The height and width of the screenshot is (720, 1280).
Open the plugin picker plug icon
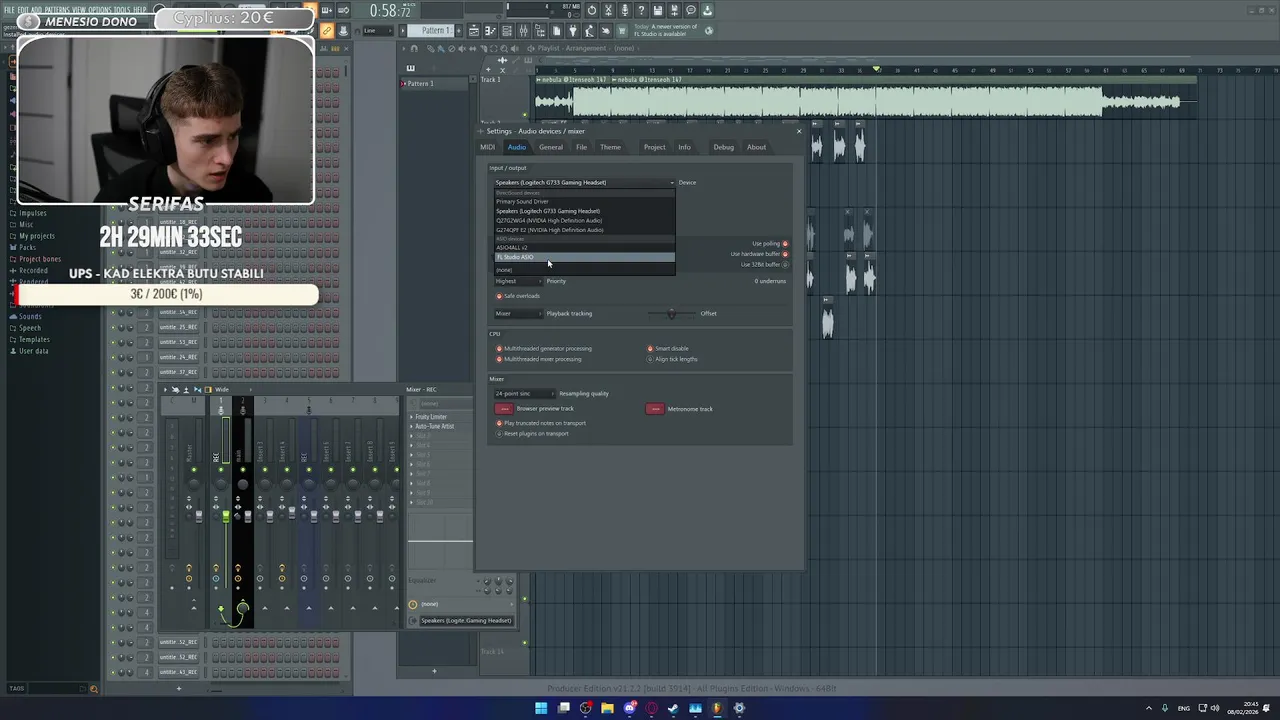click(573, 31)
